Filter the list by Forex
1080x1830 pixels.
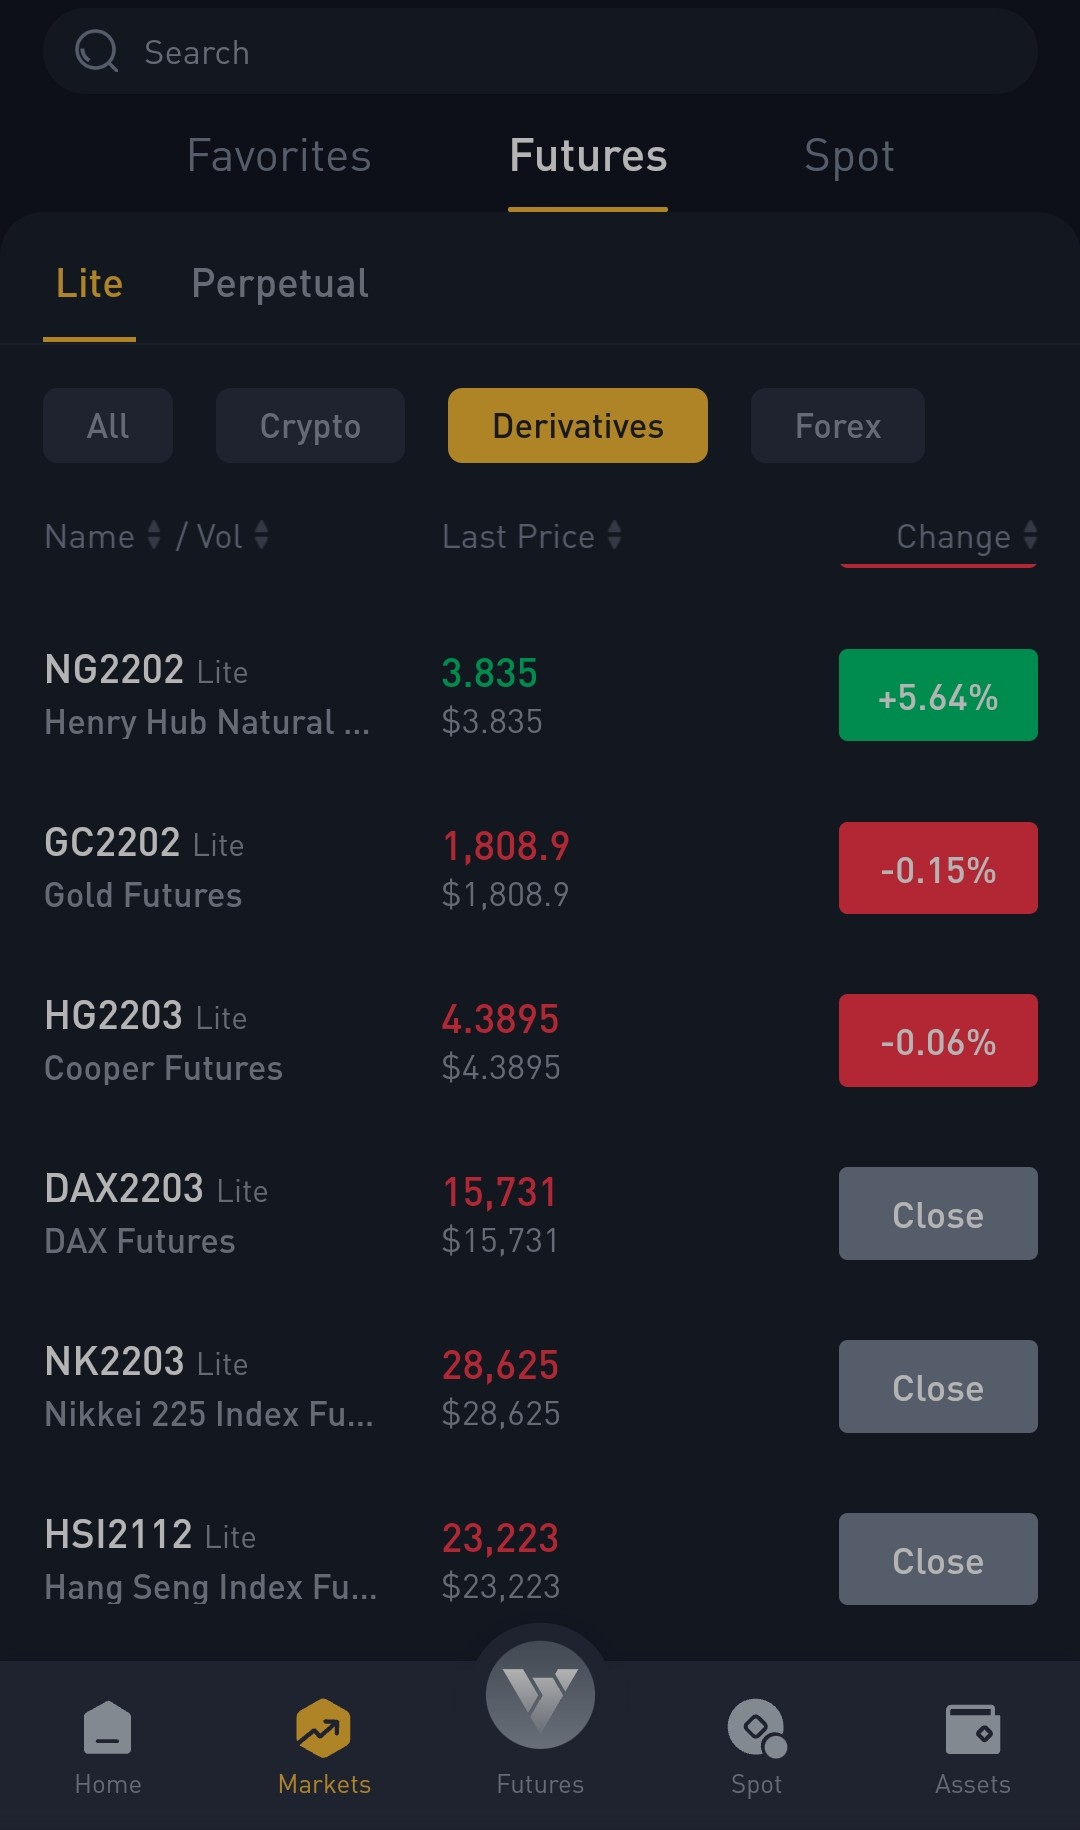[838, 426]
